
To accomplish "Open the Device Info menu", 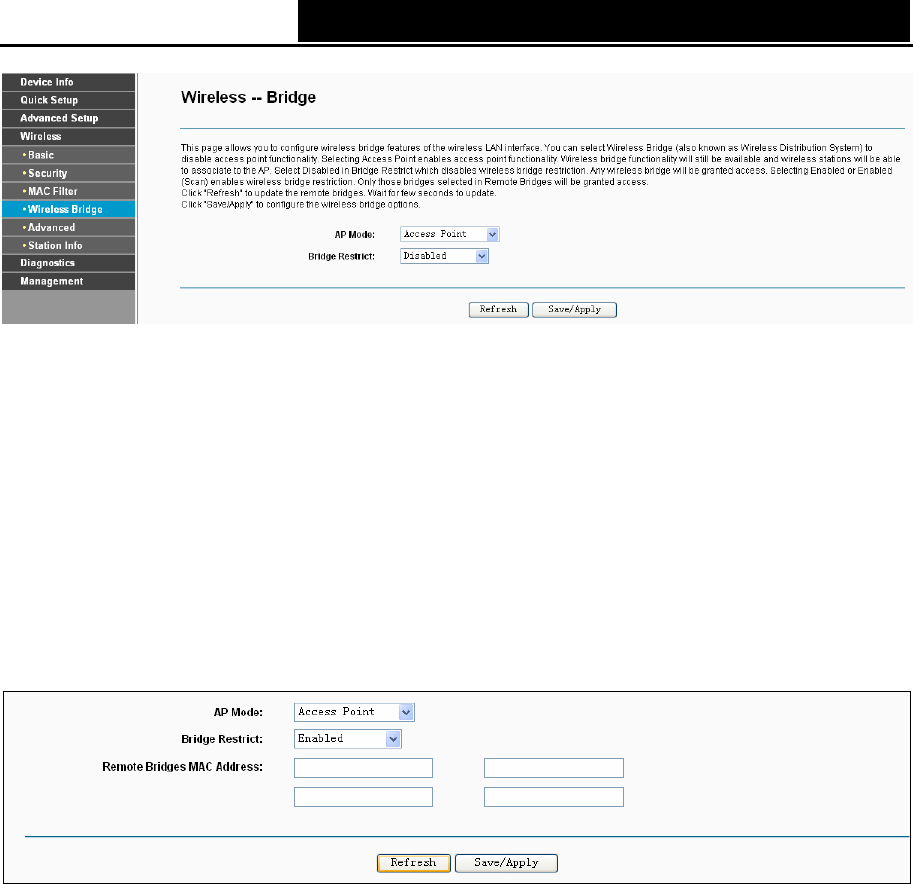I will click(x=68, y=82).
